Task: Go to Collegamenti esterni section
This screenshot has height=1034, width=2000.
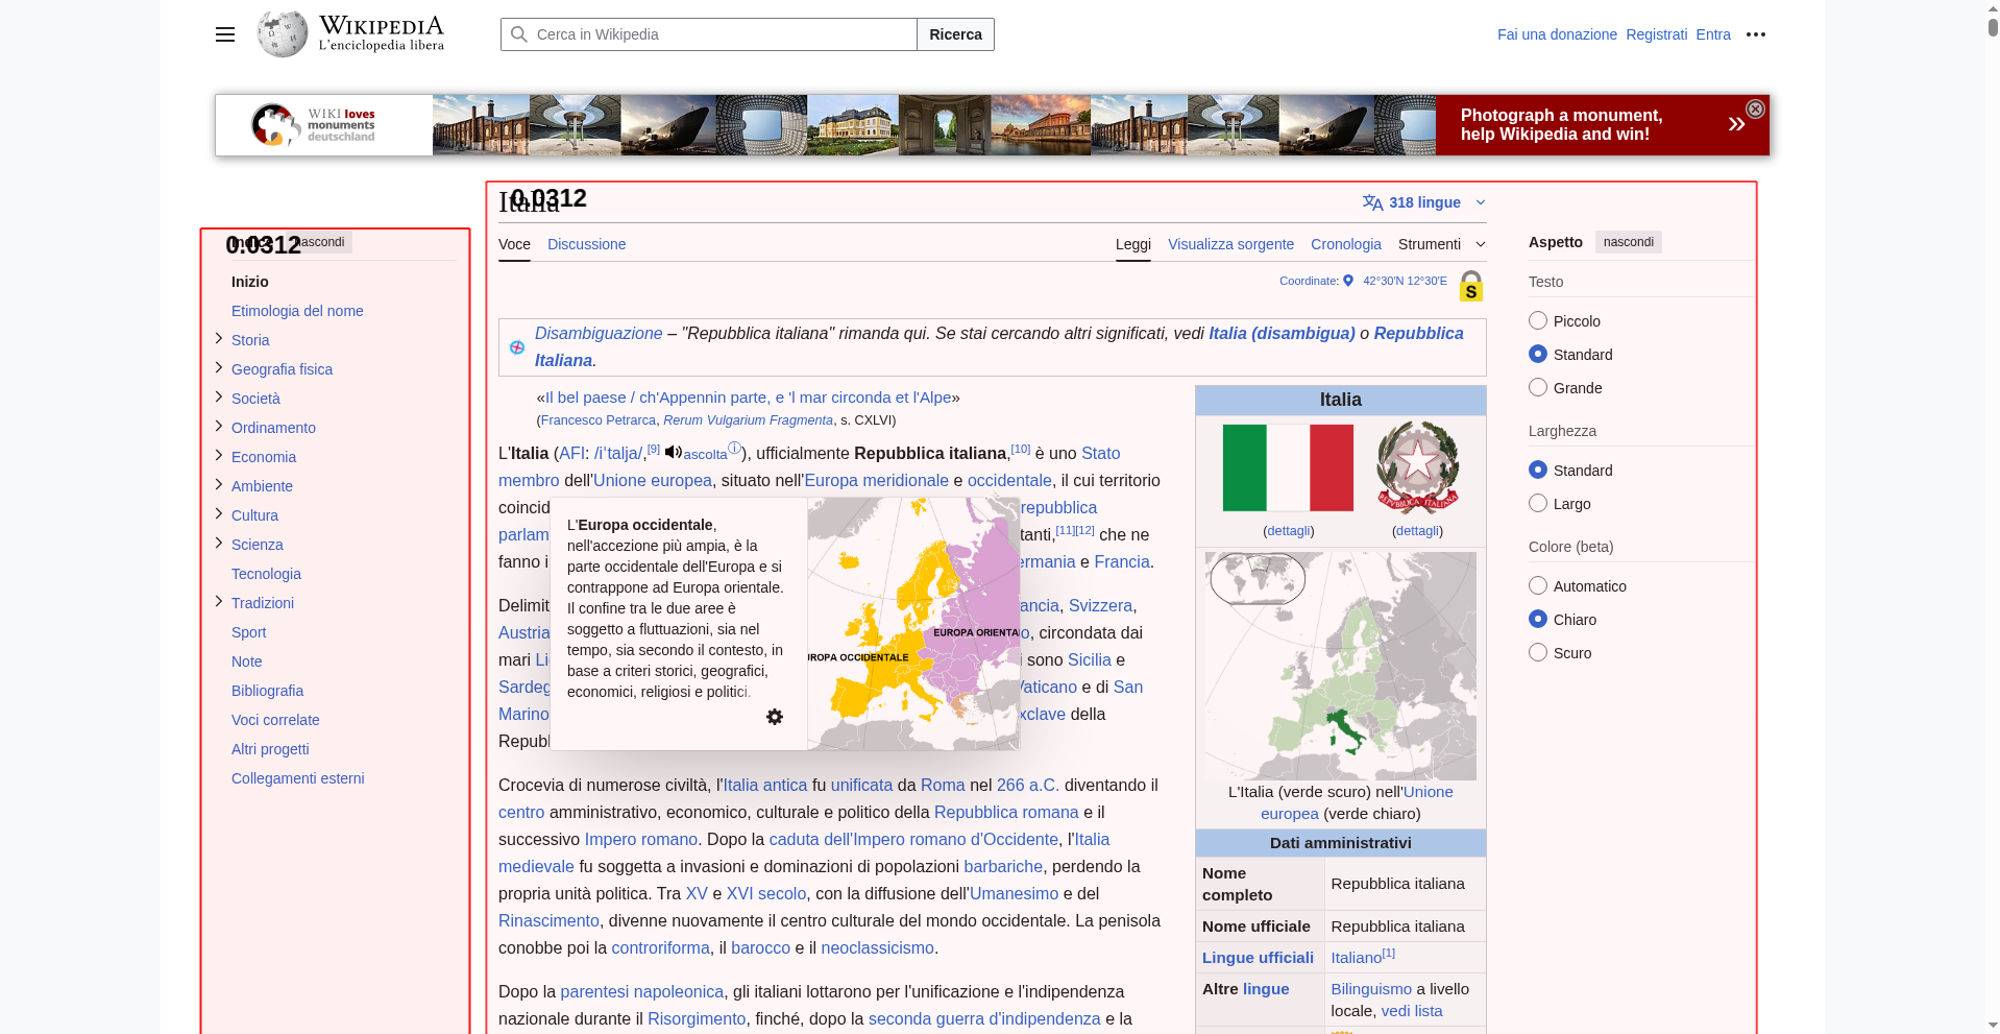Action: [x=297, y=778]
